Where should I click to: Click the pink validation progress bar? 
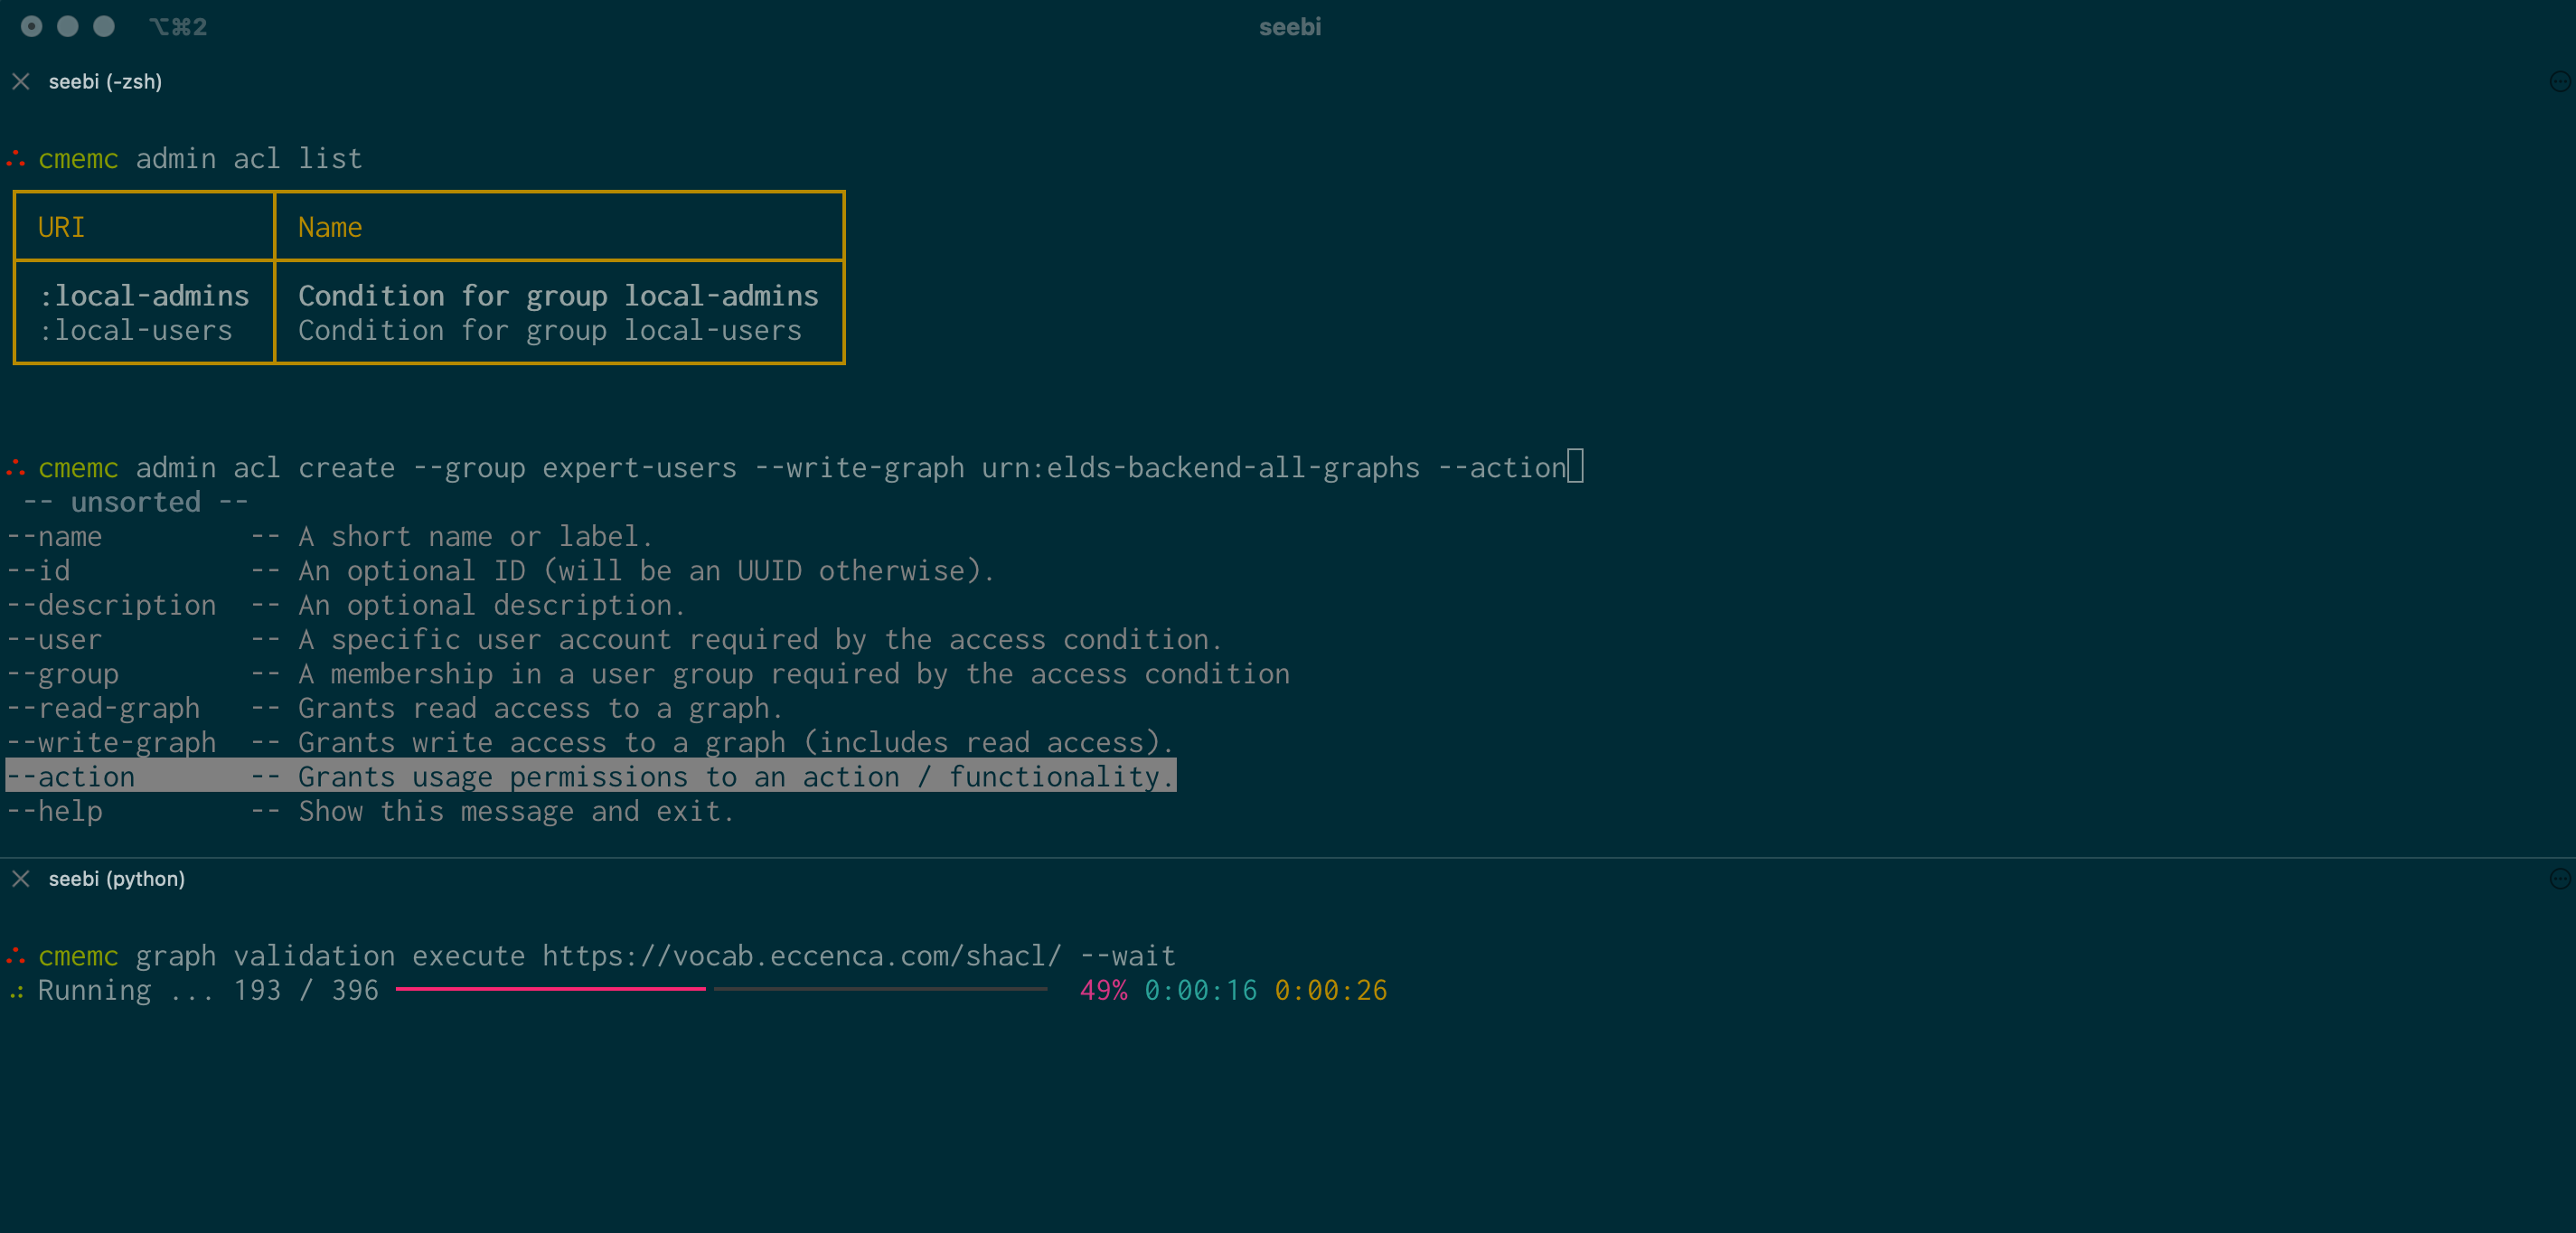pos(550,990)
